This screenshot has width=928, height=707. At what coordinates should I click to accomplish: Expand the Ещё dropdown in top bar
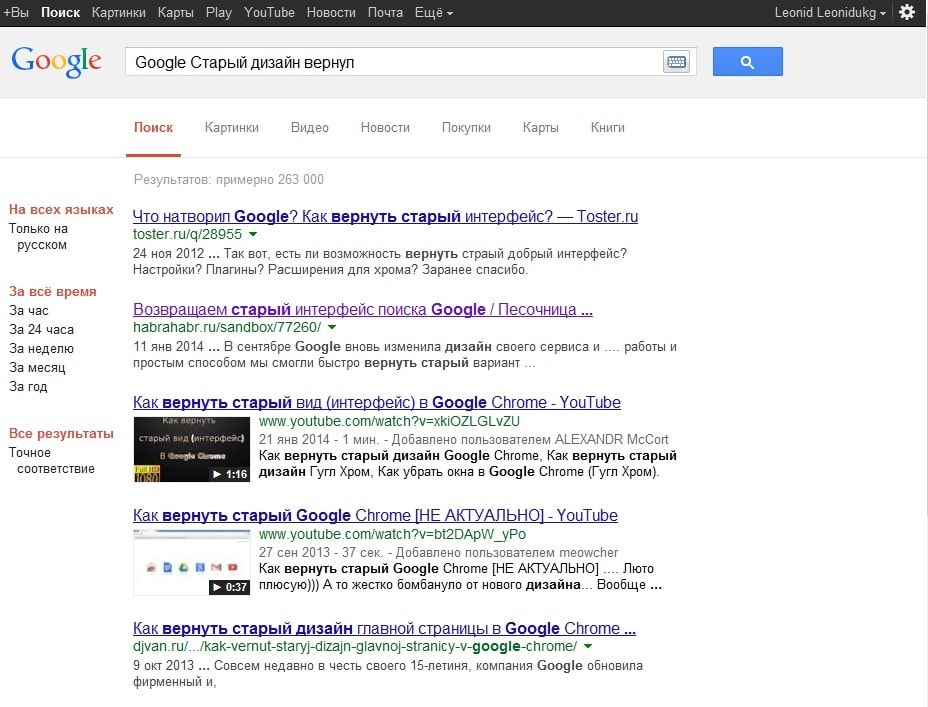(433, 12)
